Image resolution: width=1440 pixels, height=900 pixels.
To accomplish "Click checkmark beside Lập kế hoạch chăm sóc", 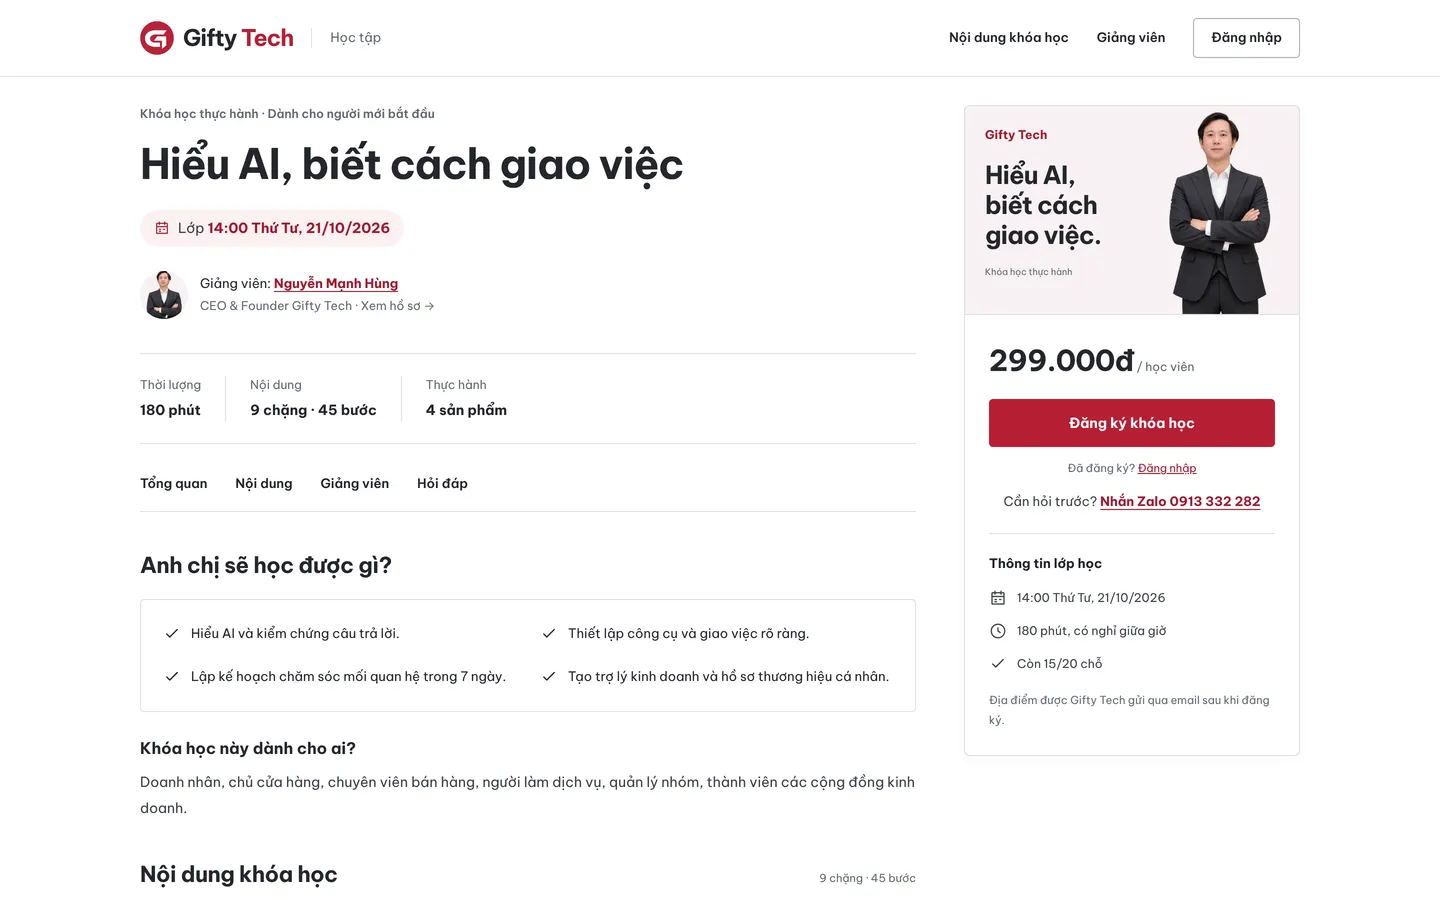I will coord(172,676).
